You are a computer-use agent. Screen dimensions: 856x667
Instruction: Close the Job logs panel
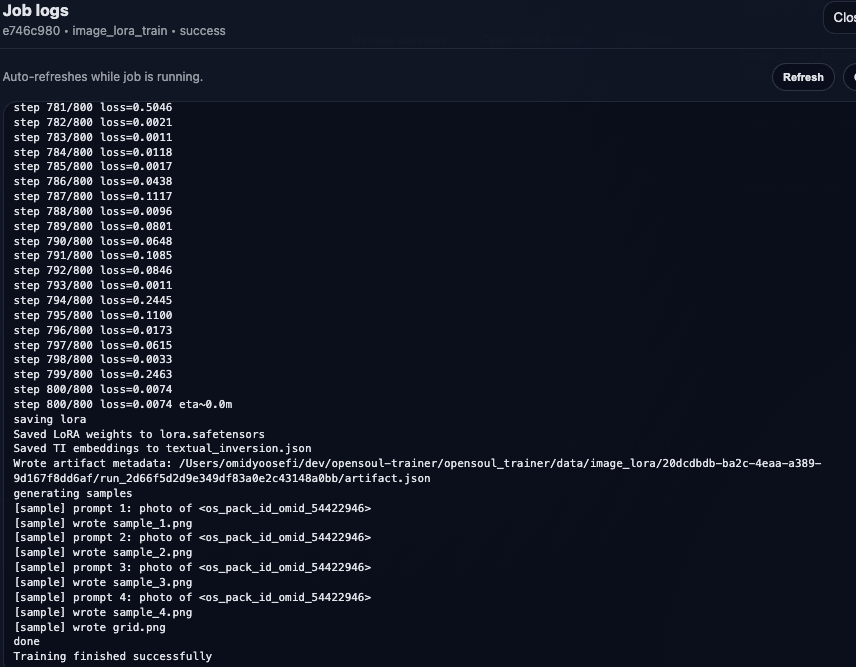point(840,17)
